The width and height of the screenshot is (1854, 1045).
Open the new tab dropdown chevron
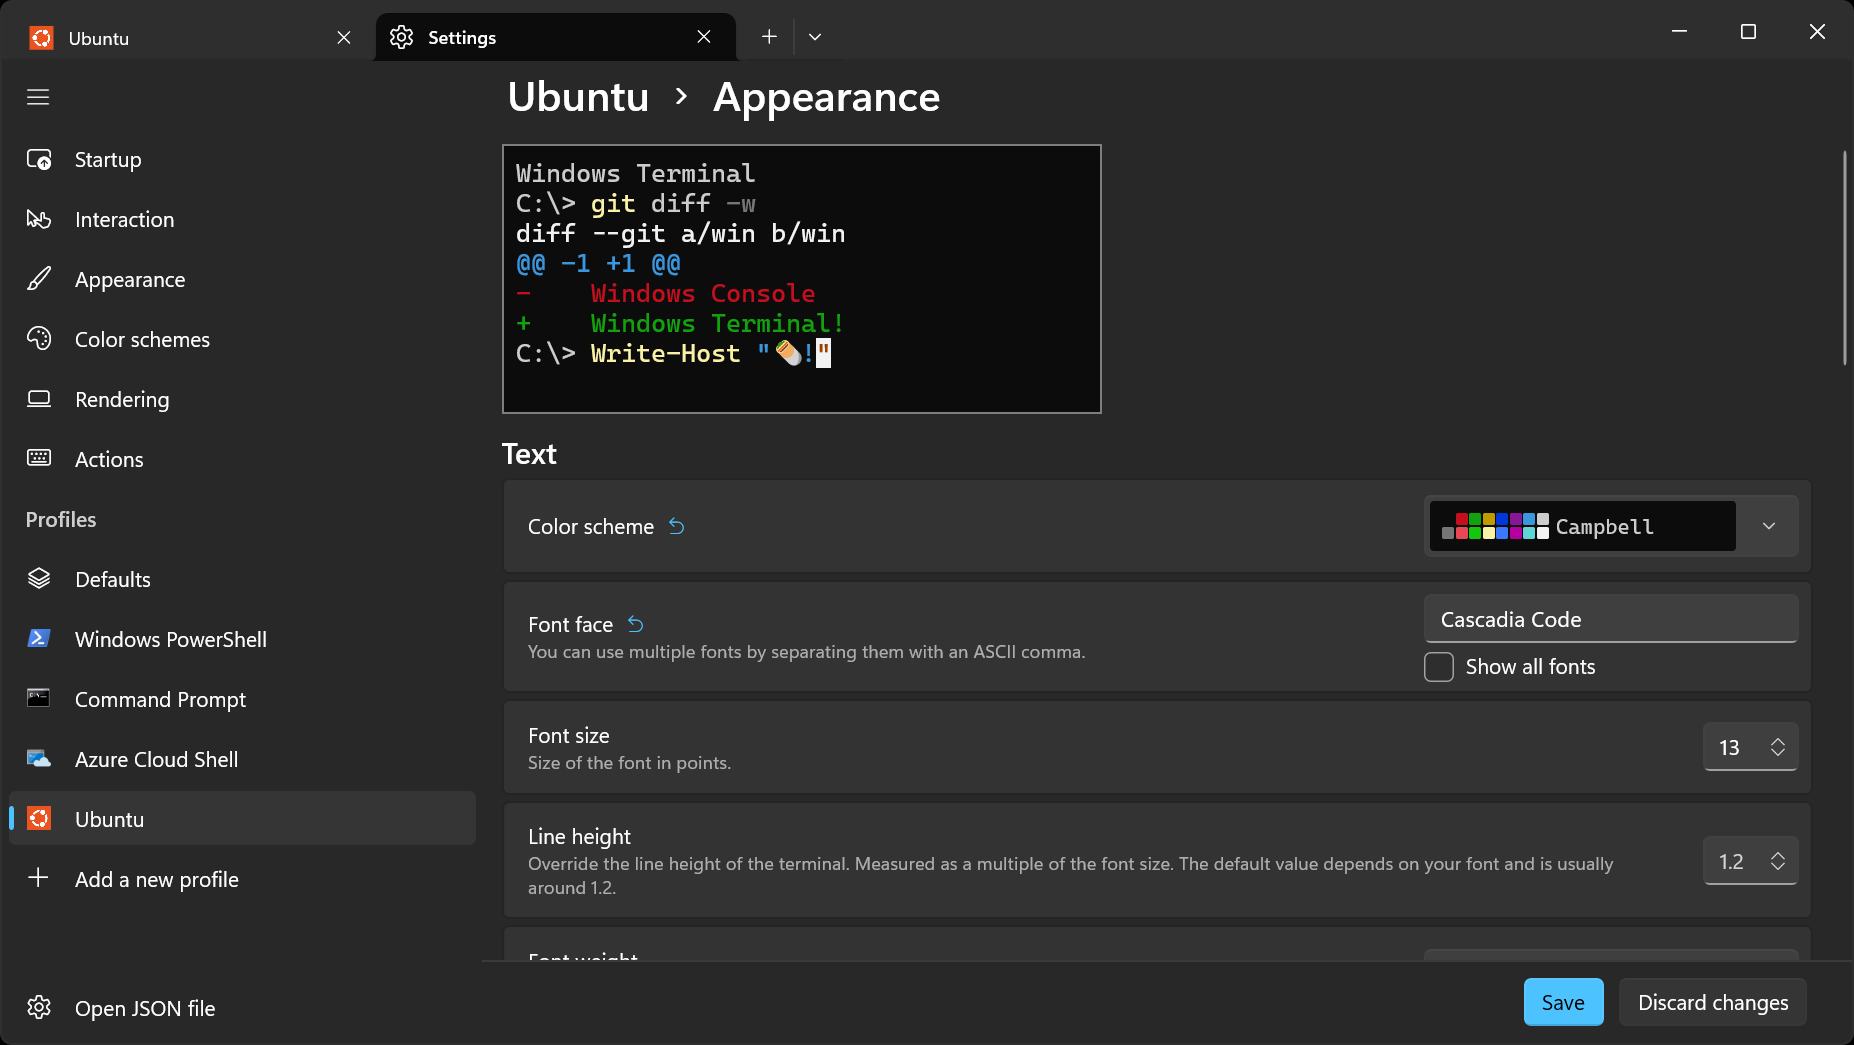(x=814, y=36)
